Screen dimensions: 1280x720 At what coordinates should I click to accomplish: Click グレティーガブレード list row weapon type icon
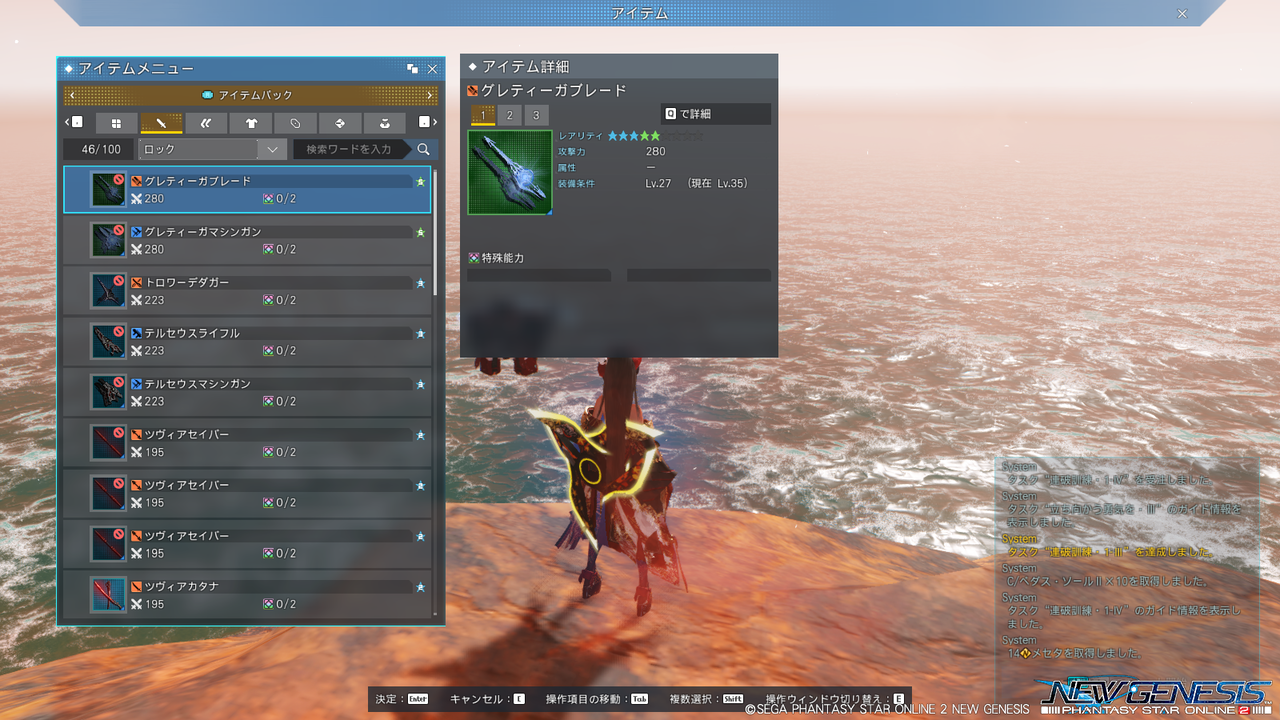click(136, 181)
